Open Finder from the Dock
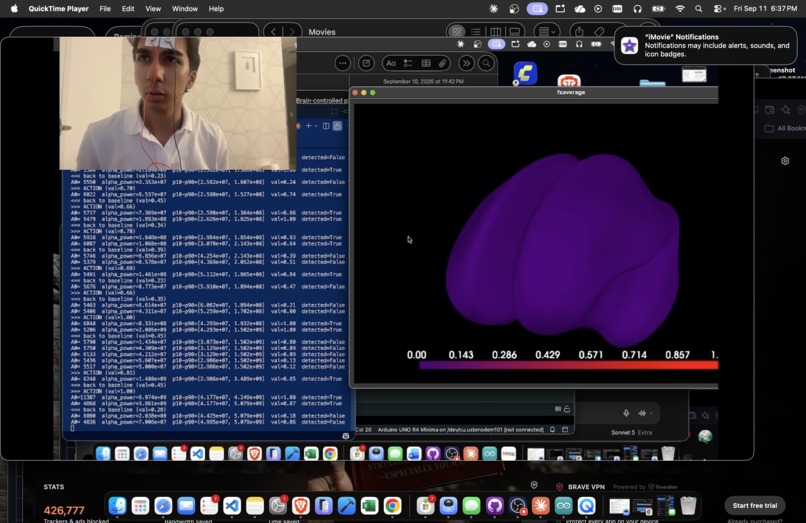The width and height of the screenshot is (806, 523). (x=117, y=506)
